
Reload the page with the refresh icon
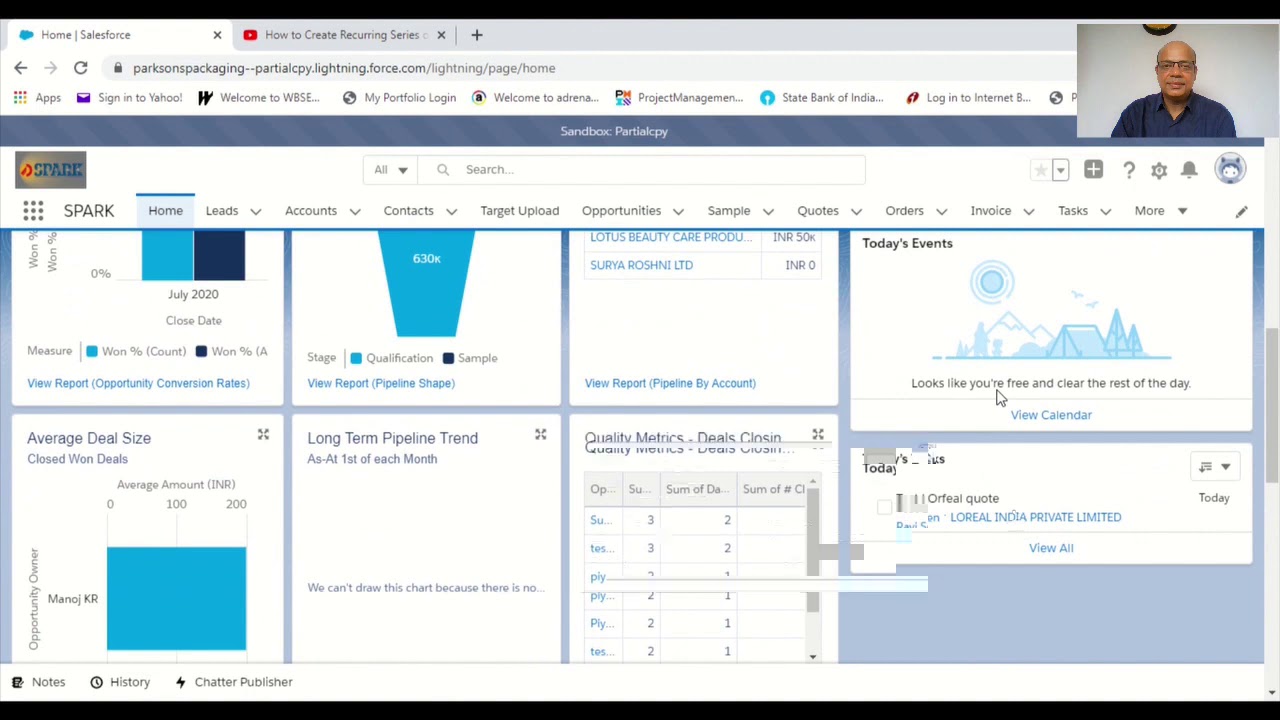[81, 68]
